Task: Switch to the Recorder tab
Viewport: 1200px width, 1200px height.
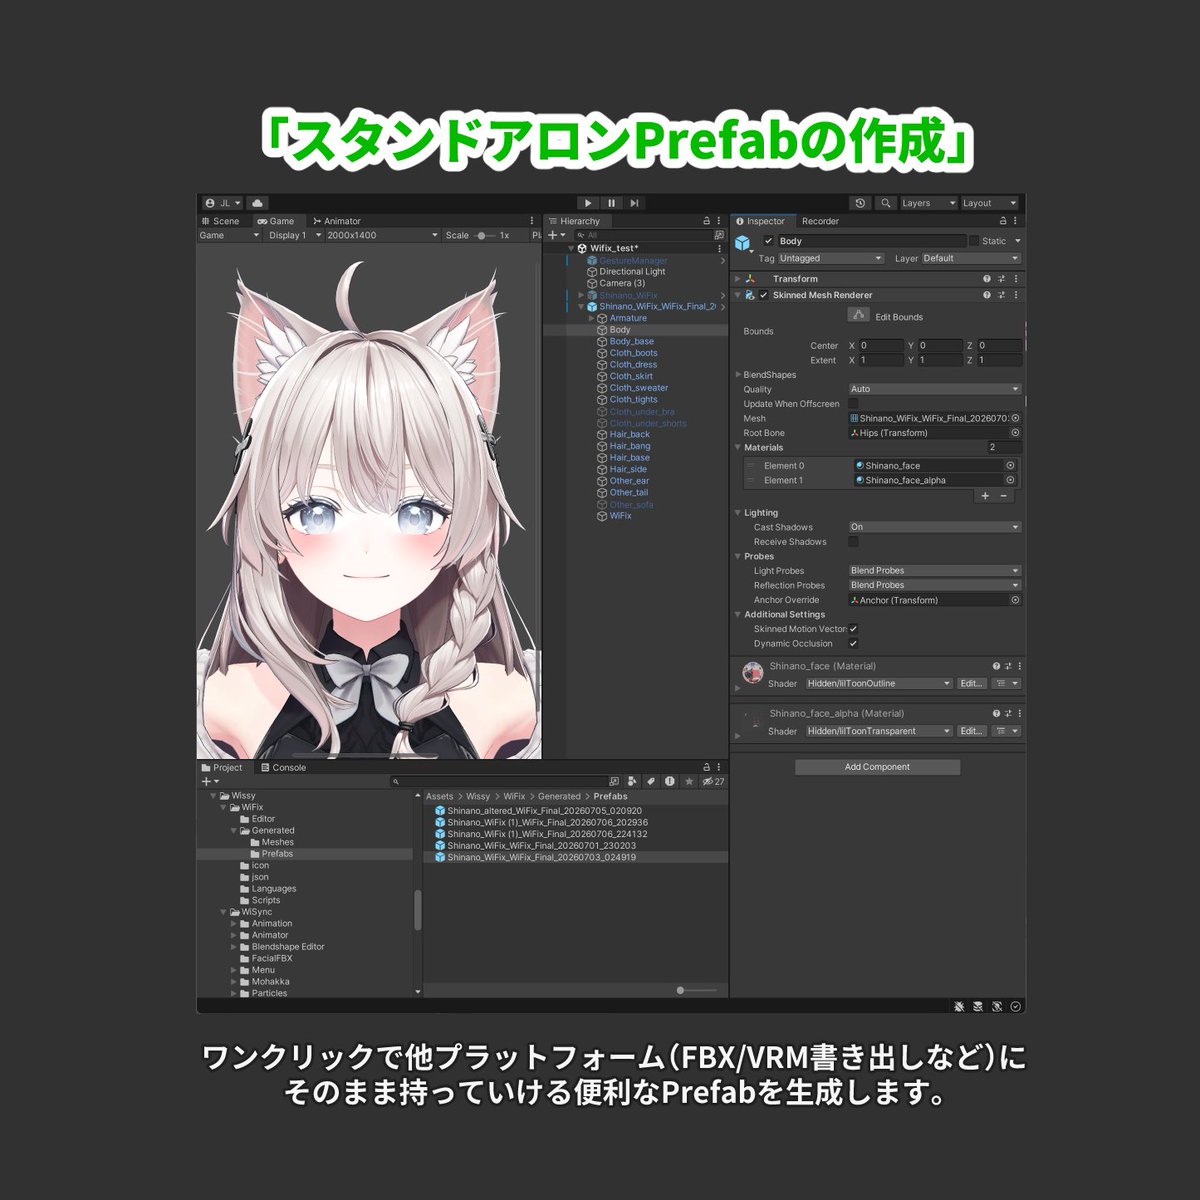Action: 820,221
